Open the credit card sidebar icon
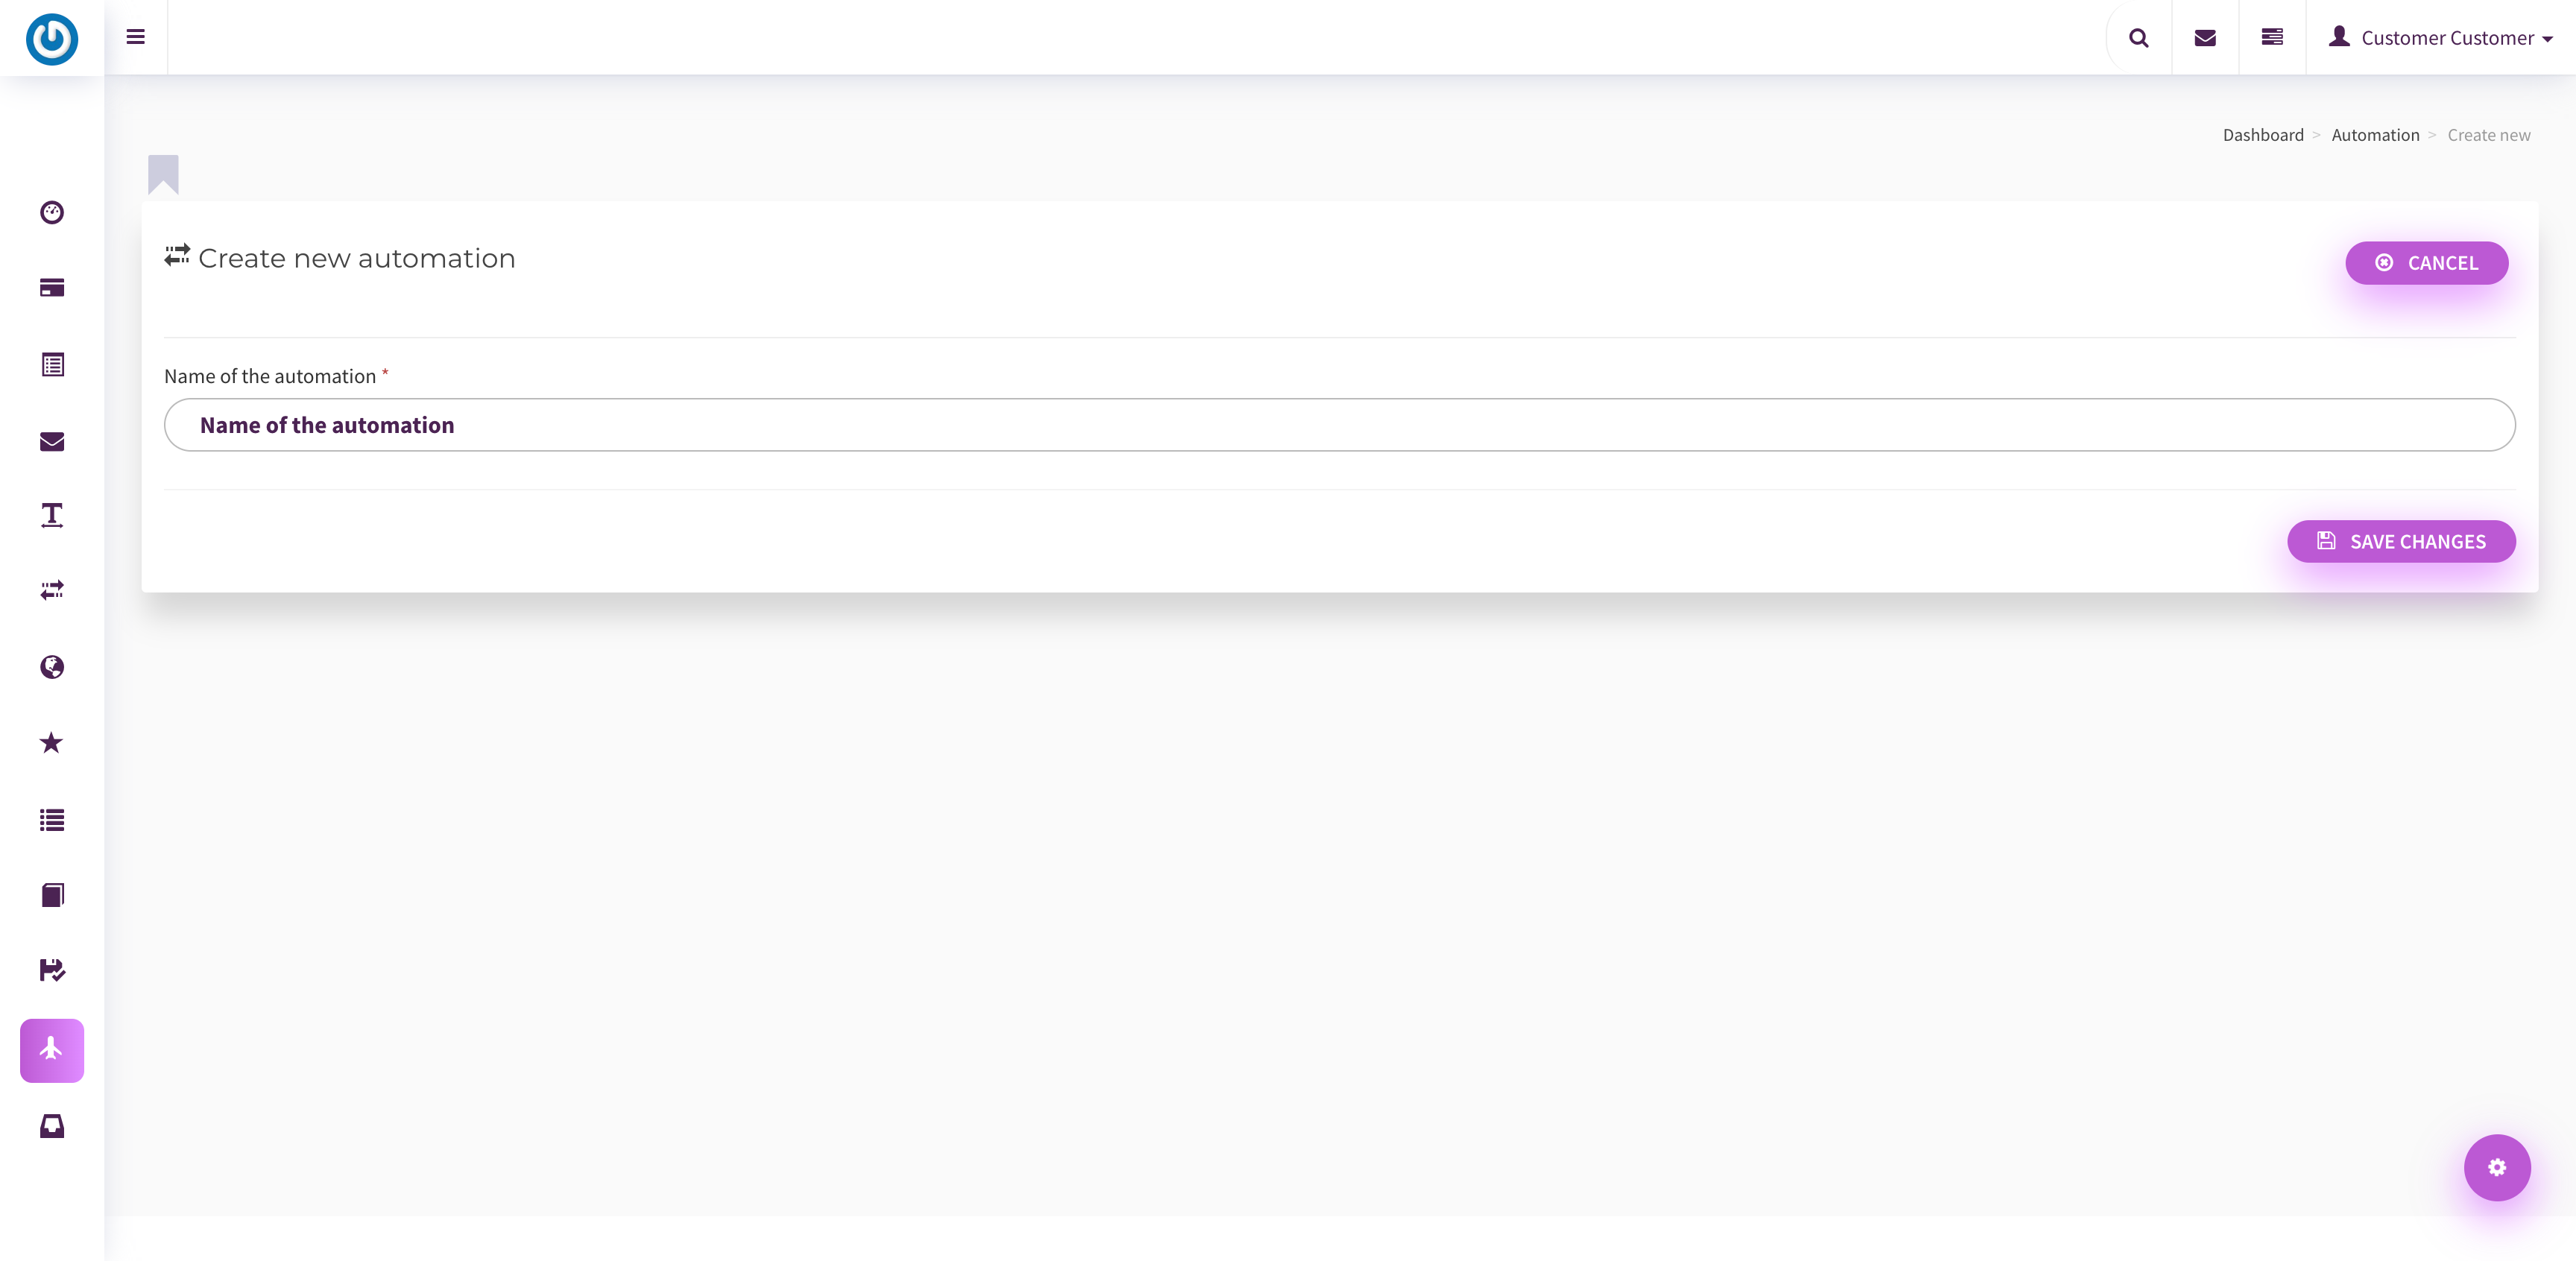Viewport: 2576px width, 1261px height. (x=52, y=288)
